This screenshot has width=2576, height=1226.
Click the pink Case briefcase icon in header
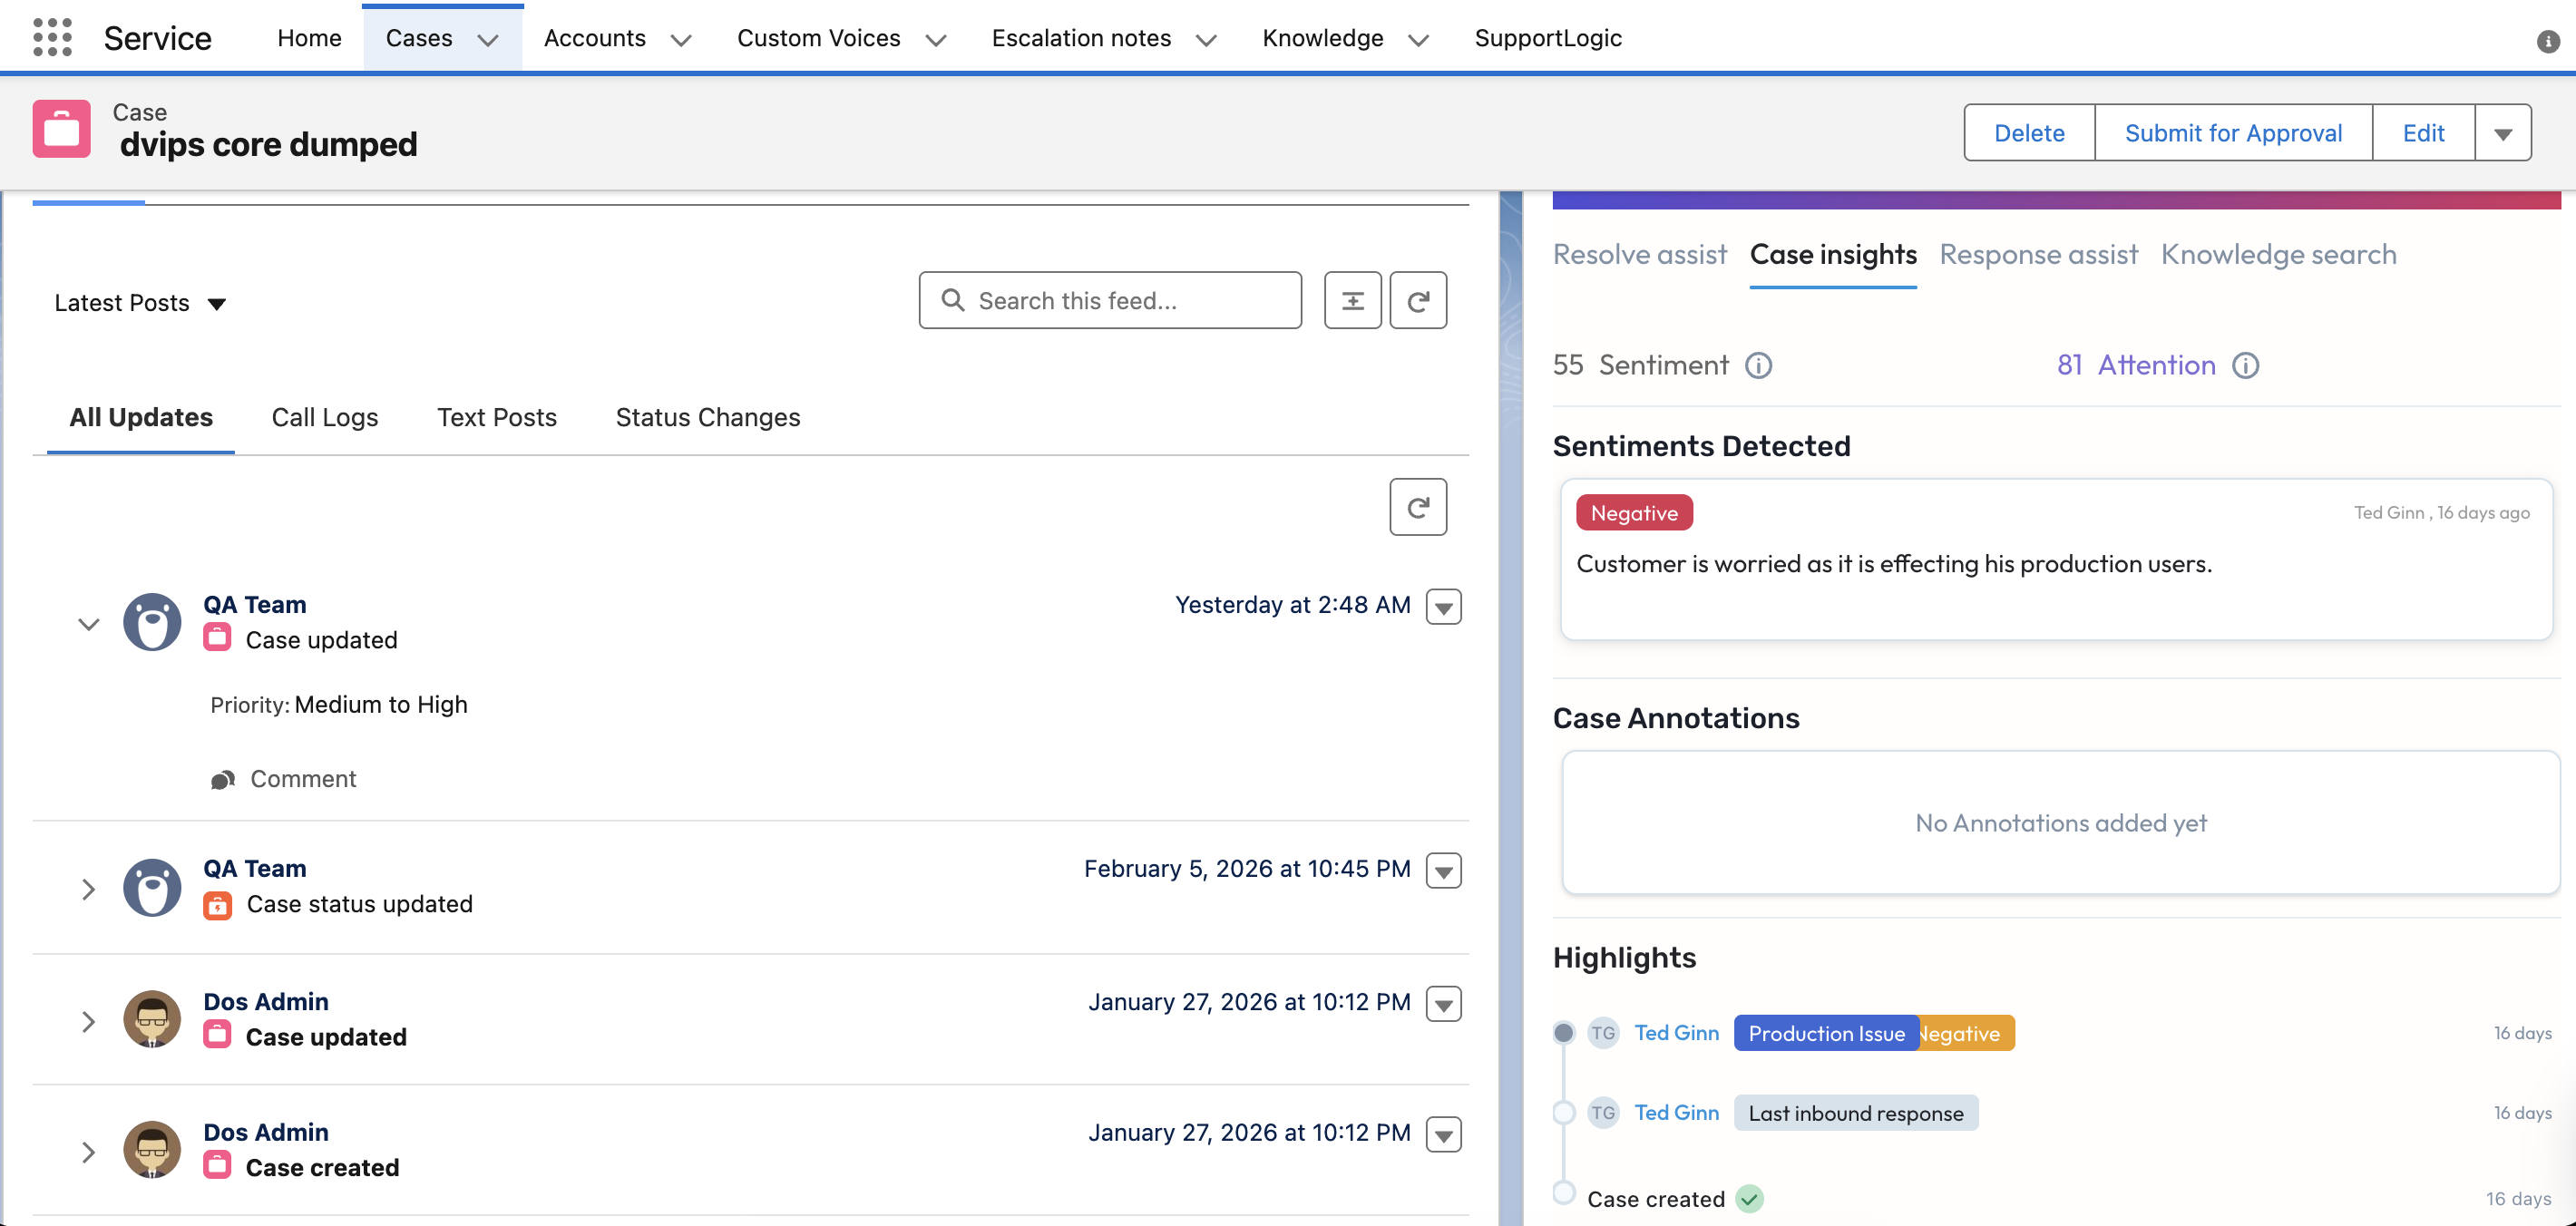(61, 130)
